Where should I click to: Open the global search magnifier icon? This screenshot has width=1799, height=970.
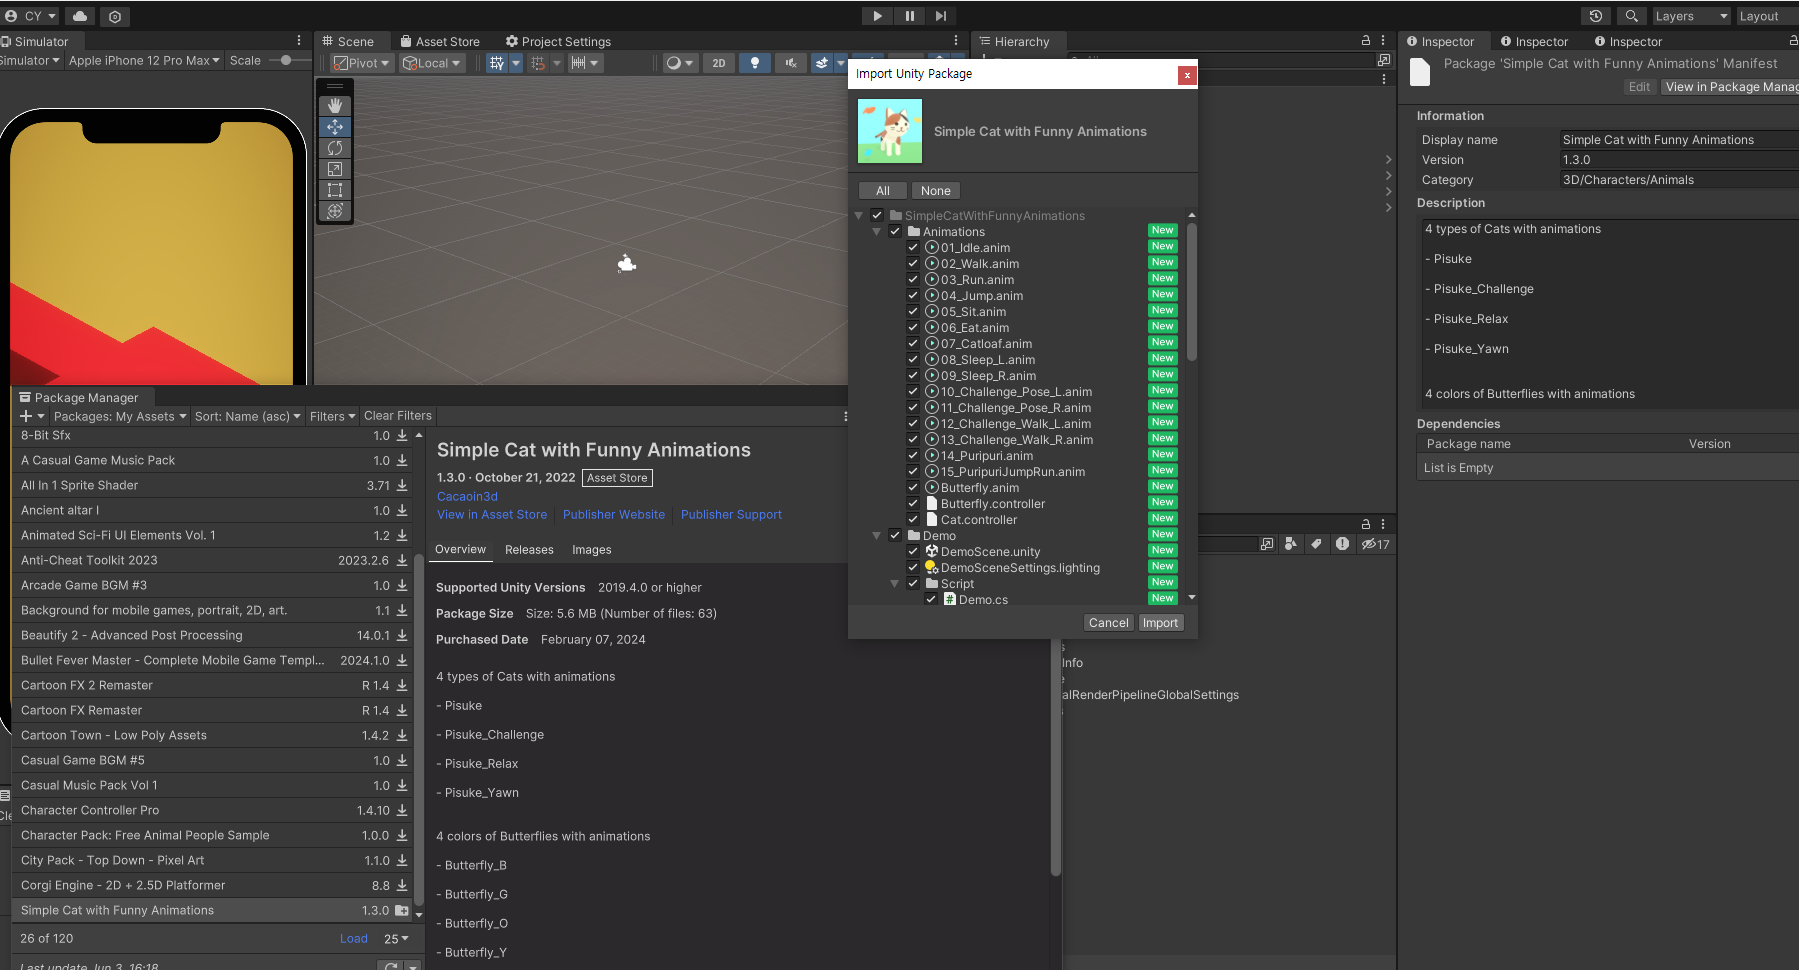point(1631,16)
